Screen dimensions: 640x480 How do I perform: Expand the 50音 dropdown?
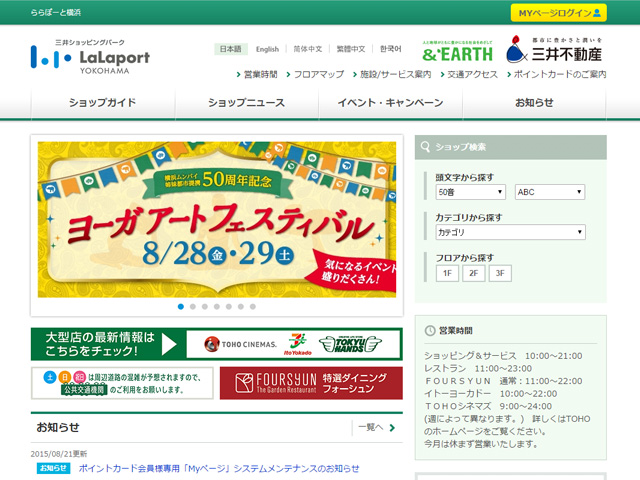(470, 191)
